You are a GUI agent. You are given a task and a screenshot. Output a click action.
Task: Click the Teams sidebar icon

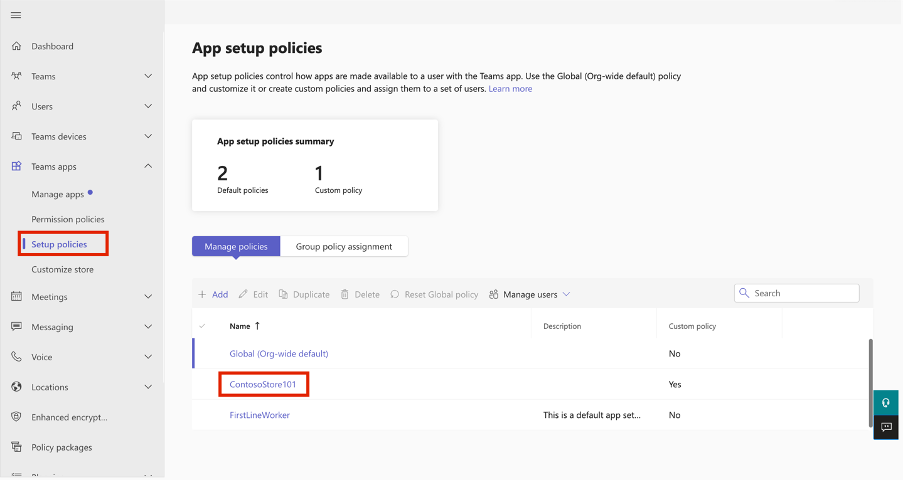tap(16, 76)
